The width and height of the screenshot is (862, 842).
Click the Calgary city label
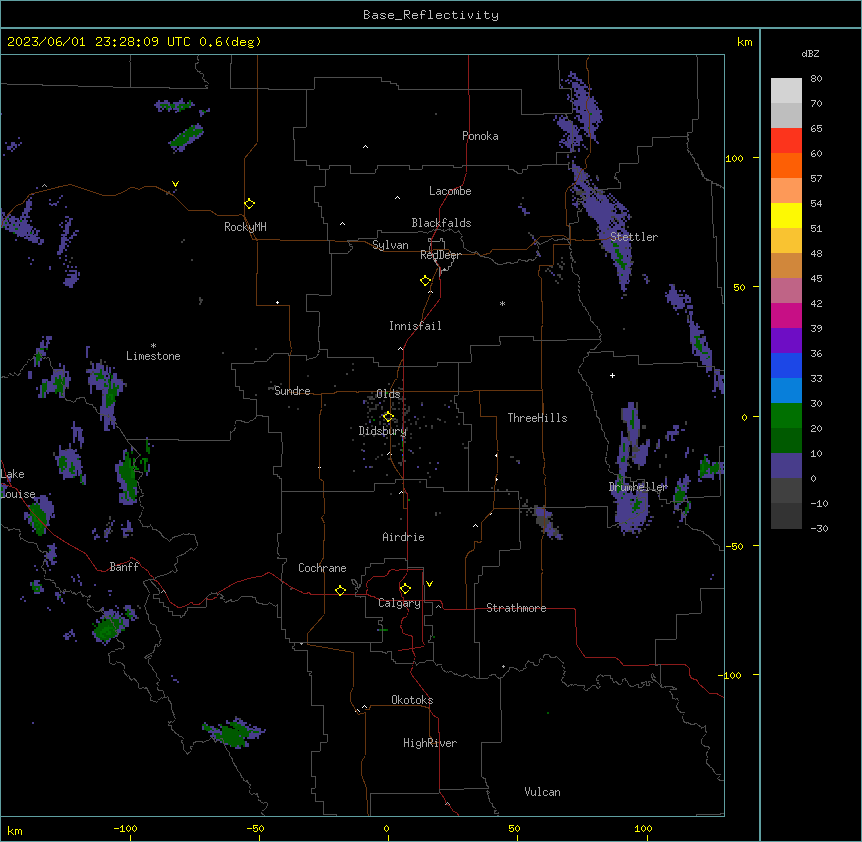tap(400, 603)
